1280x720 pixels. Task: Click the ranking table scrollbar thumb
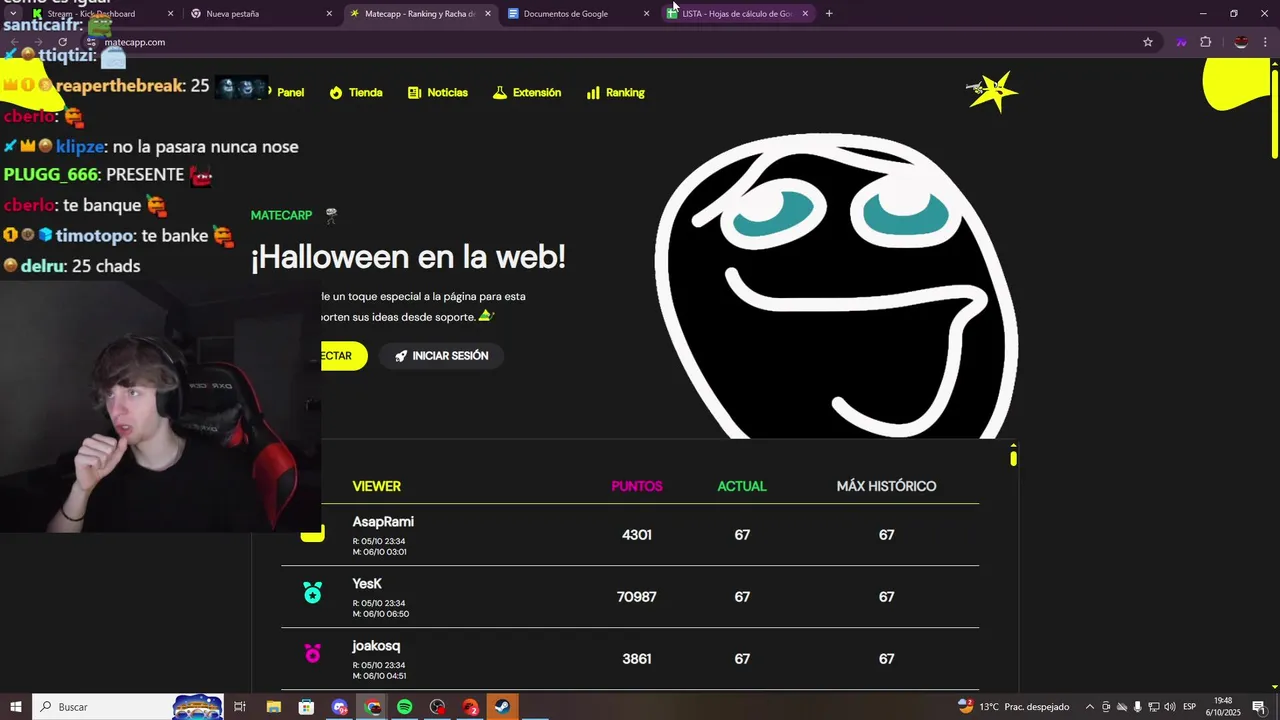1013,458
